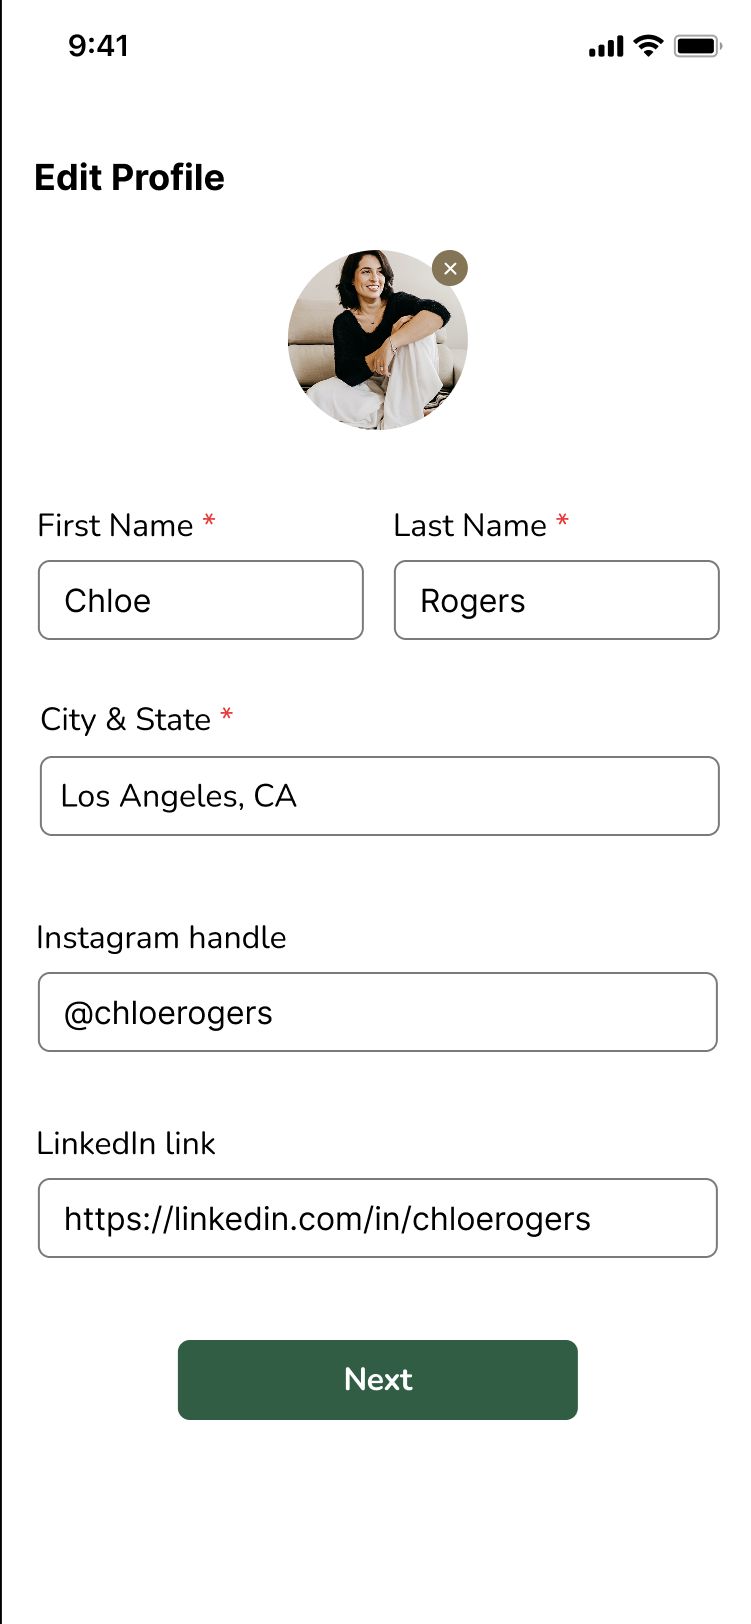751x1624 pixels.
Task: Tap the circular profile photo
Action: pyautogui.click(x=377, y=341)
